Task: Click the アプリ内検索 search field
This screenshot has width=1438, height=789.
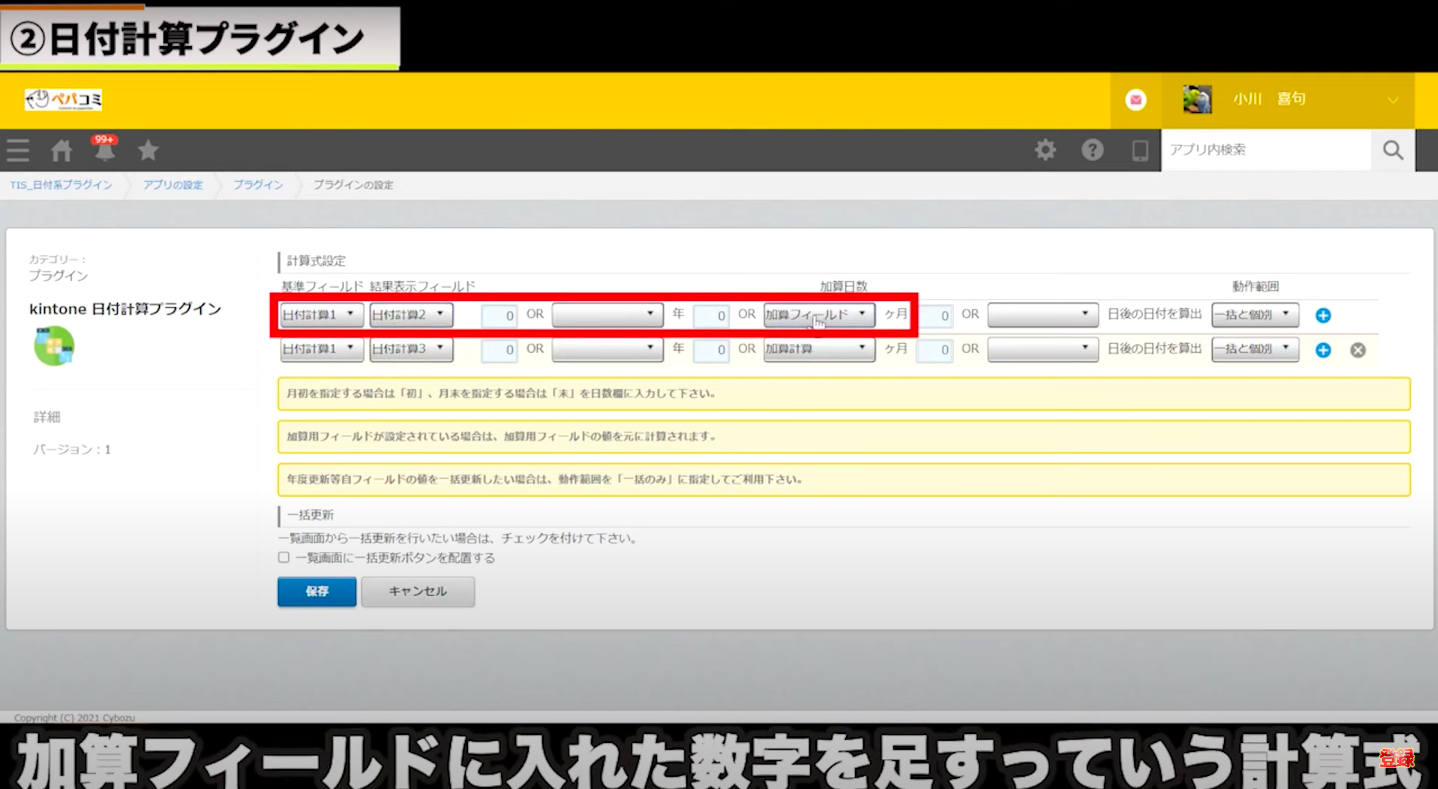Action: [x=1265, y=150]
